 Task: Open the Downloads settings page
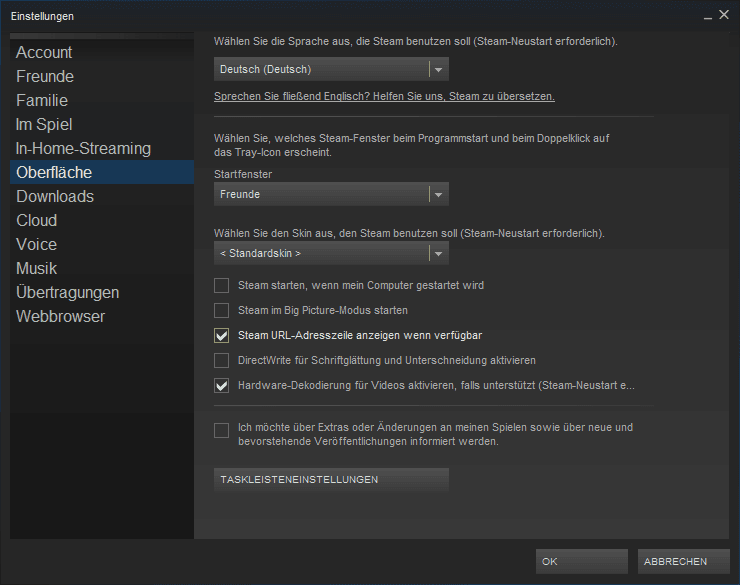[x=102, y=196]
